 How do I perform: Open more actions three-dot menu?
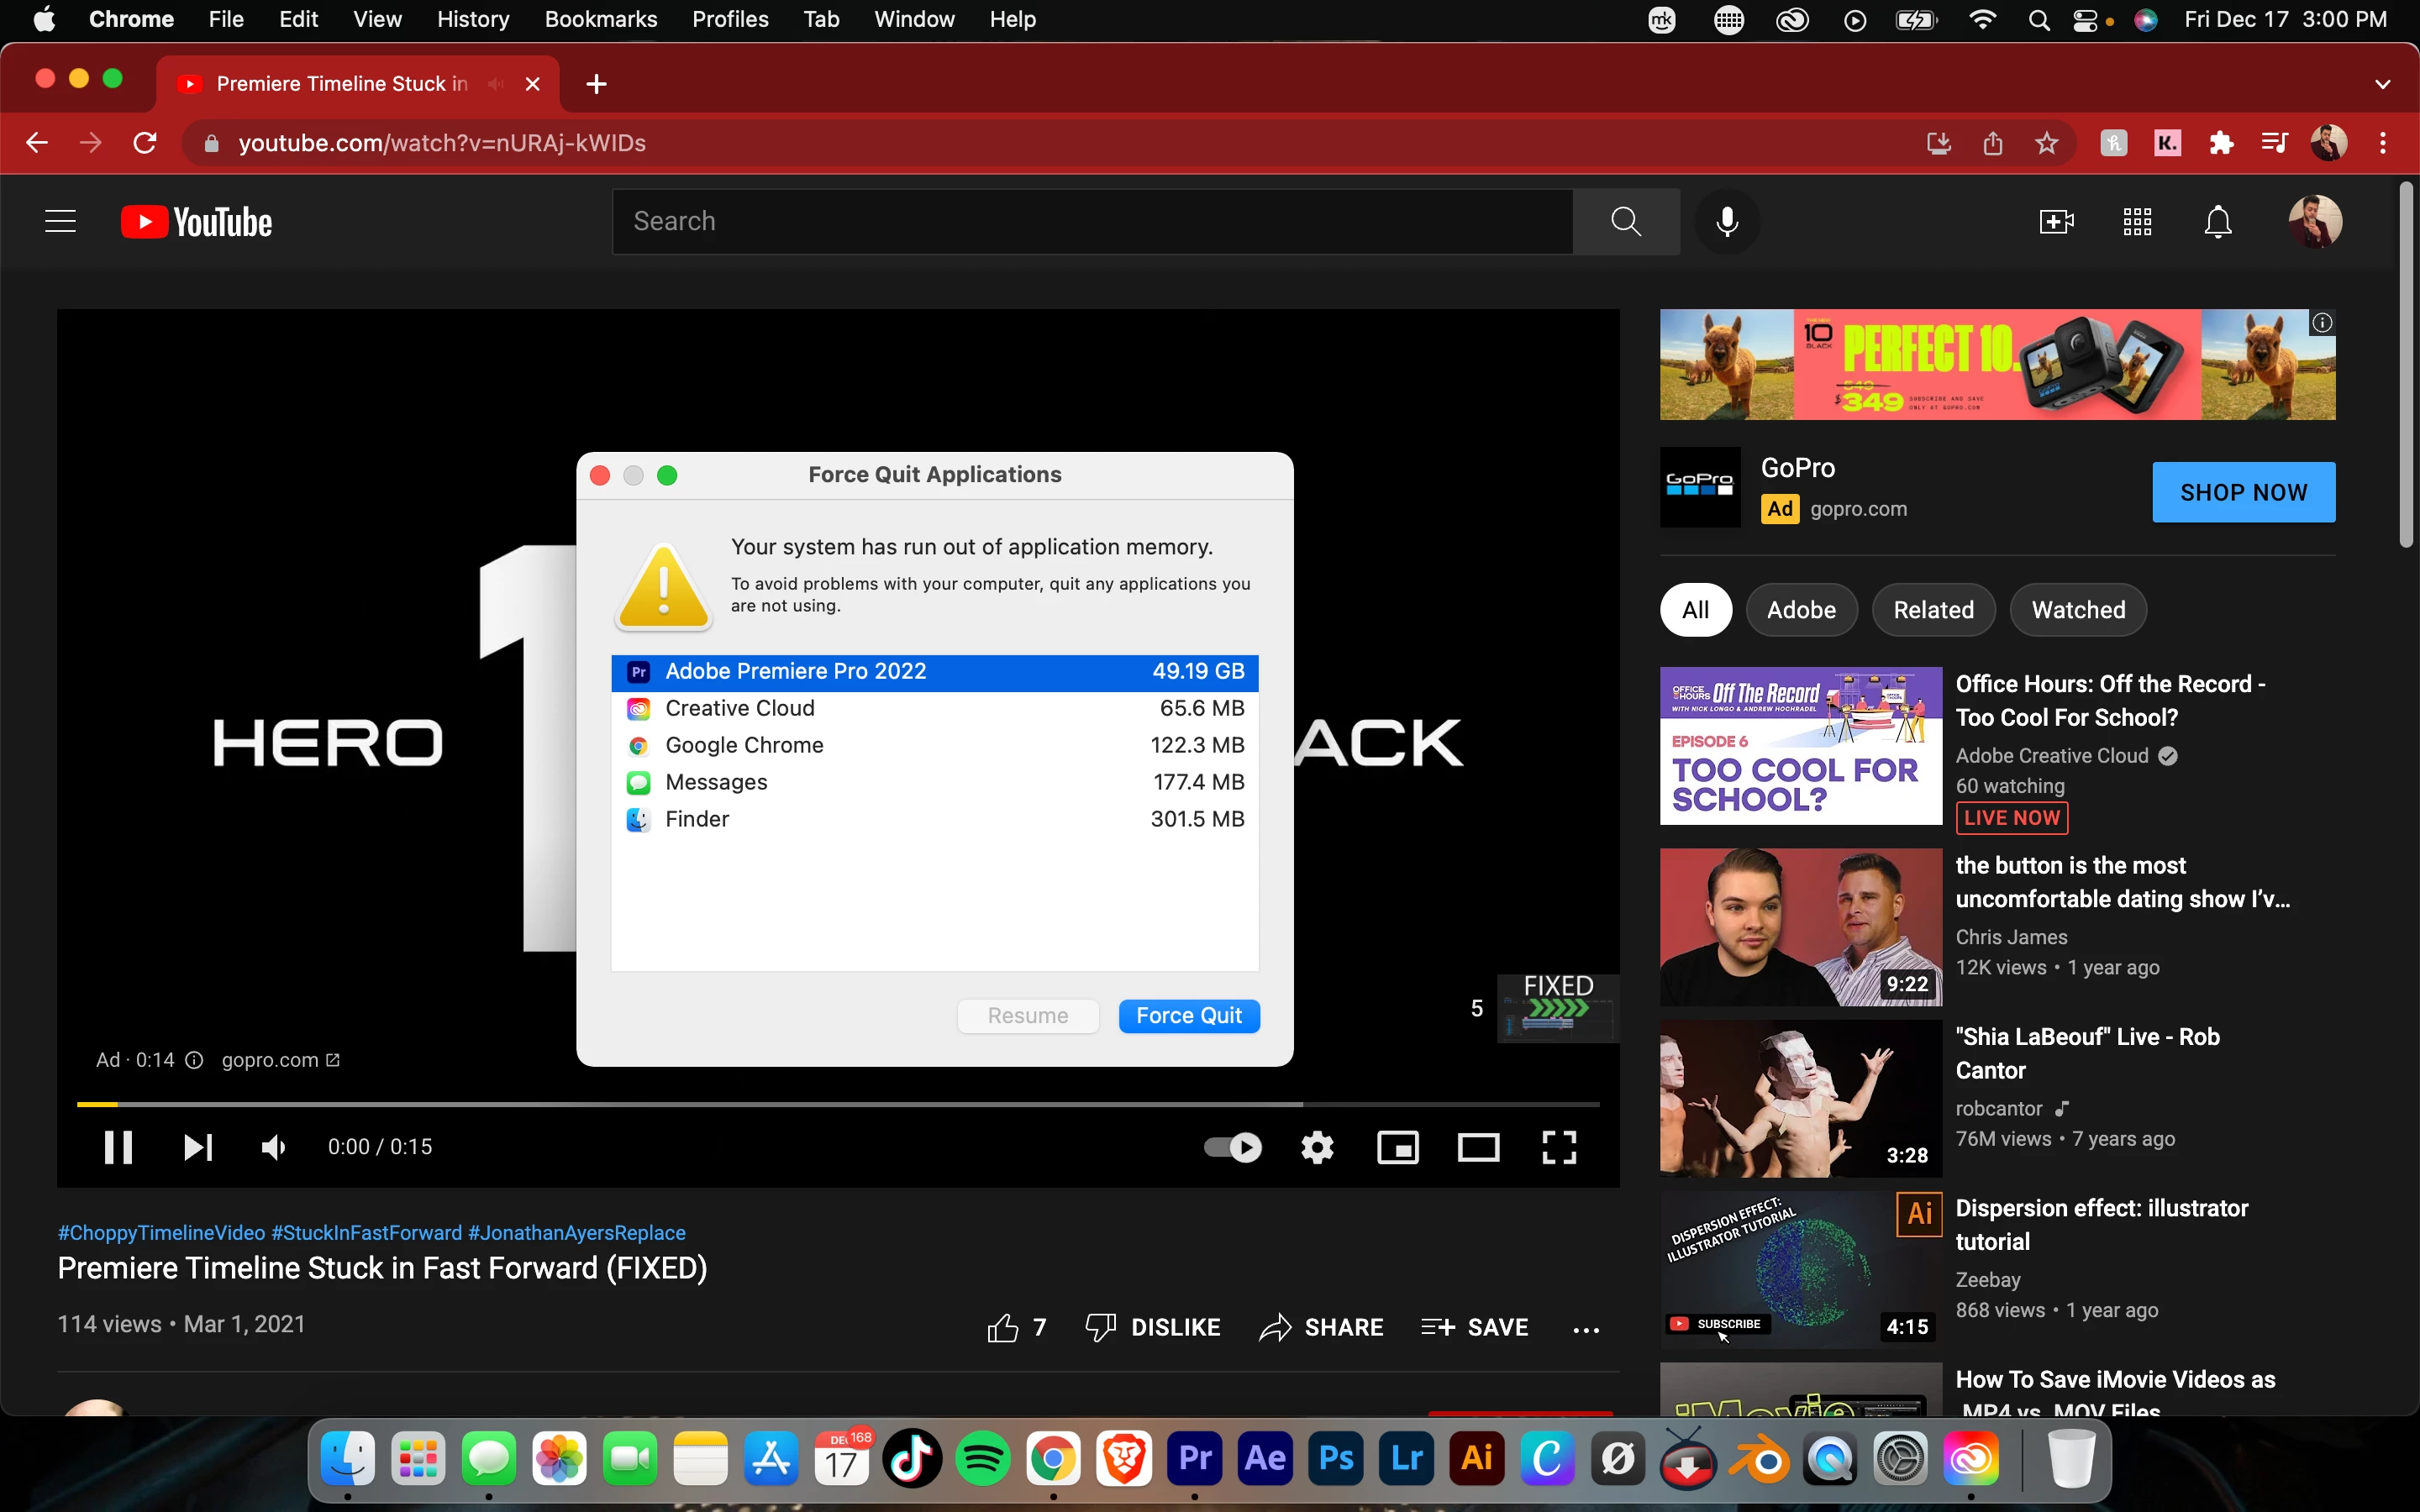pos(1586,1329)
